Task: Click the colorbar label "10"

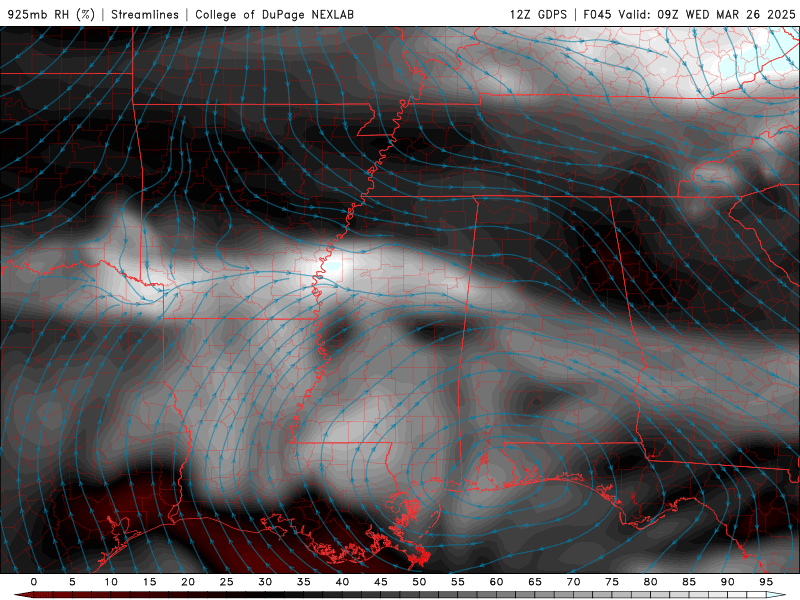Action: pos(111,582)
